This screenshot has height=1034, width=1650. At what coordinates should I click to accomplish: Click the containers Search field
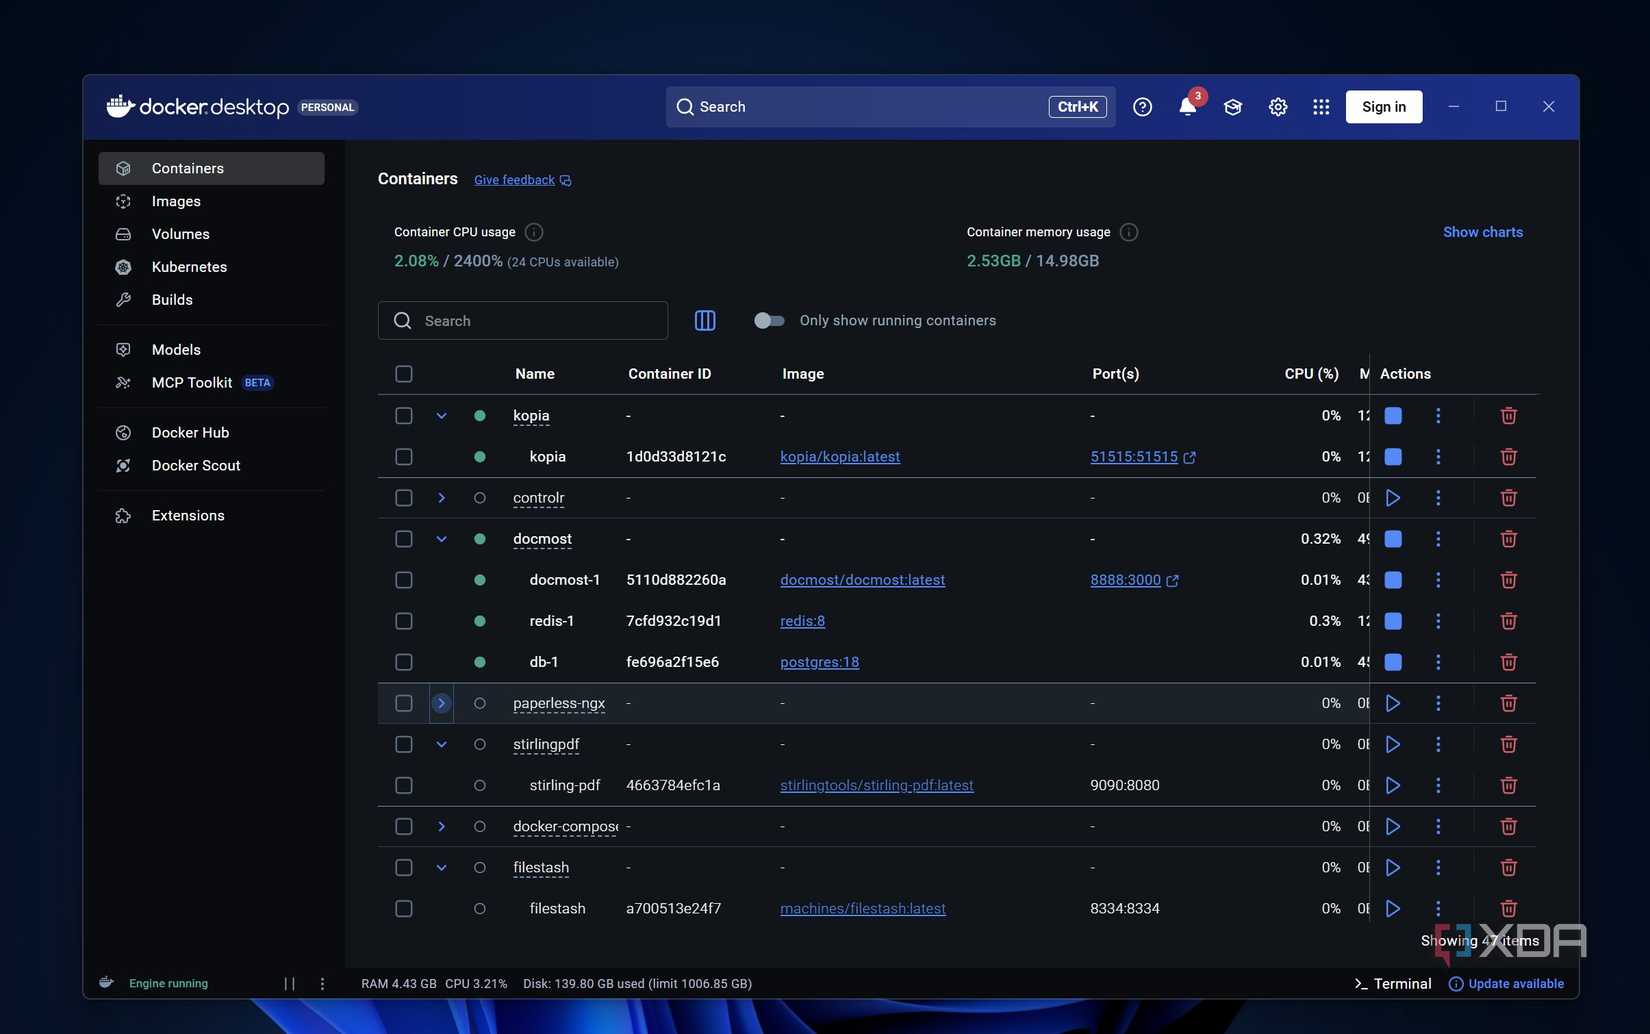point(523,320)
